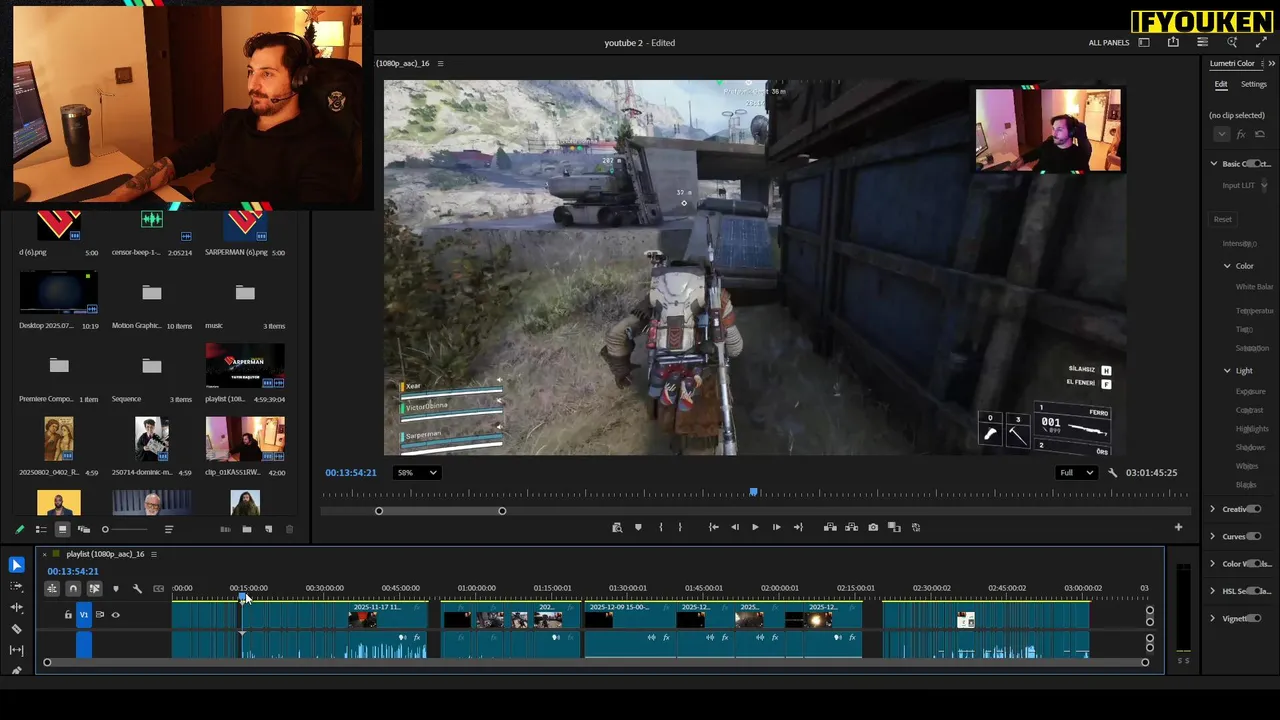The image size is (1280, 720).
Task: Step Back one frame
Action: click(x=735, y=527)
